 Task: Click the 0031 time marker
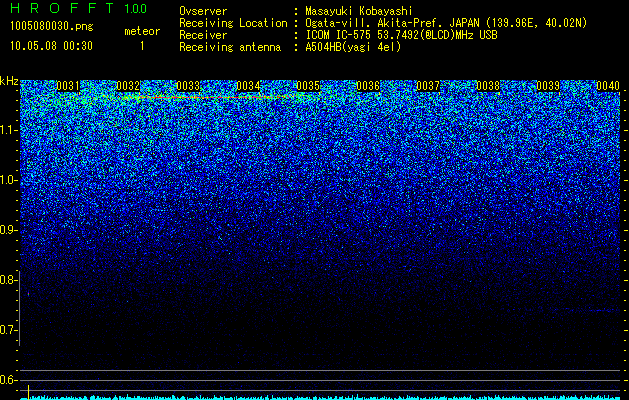point(68,86)
